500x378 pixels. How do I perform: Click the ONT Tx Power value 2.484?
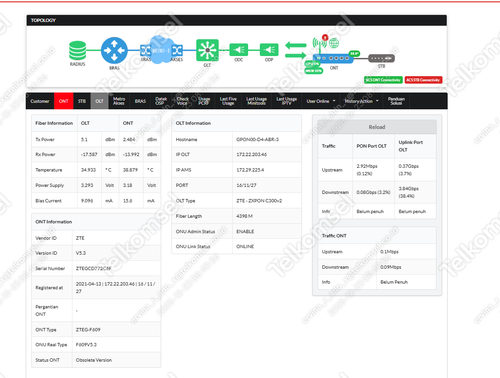[129, 139]
